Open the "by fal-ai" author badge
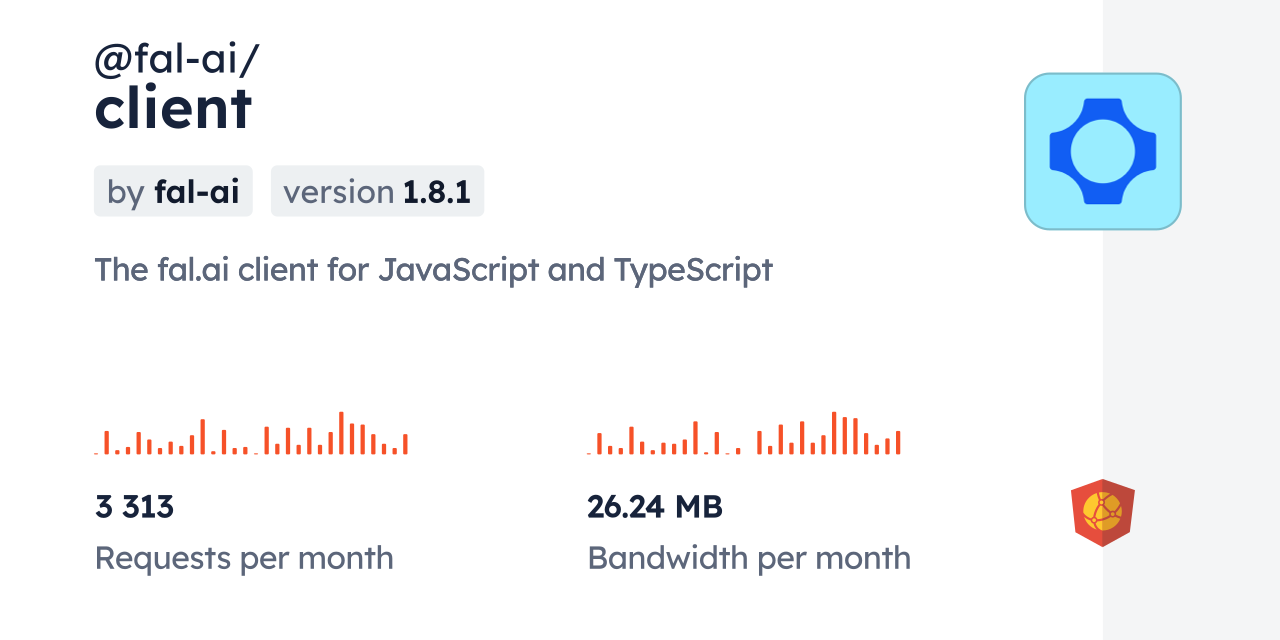Viewport: 1280px width, 640px height. 173,191
